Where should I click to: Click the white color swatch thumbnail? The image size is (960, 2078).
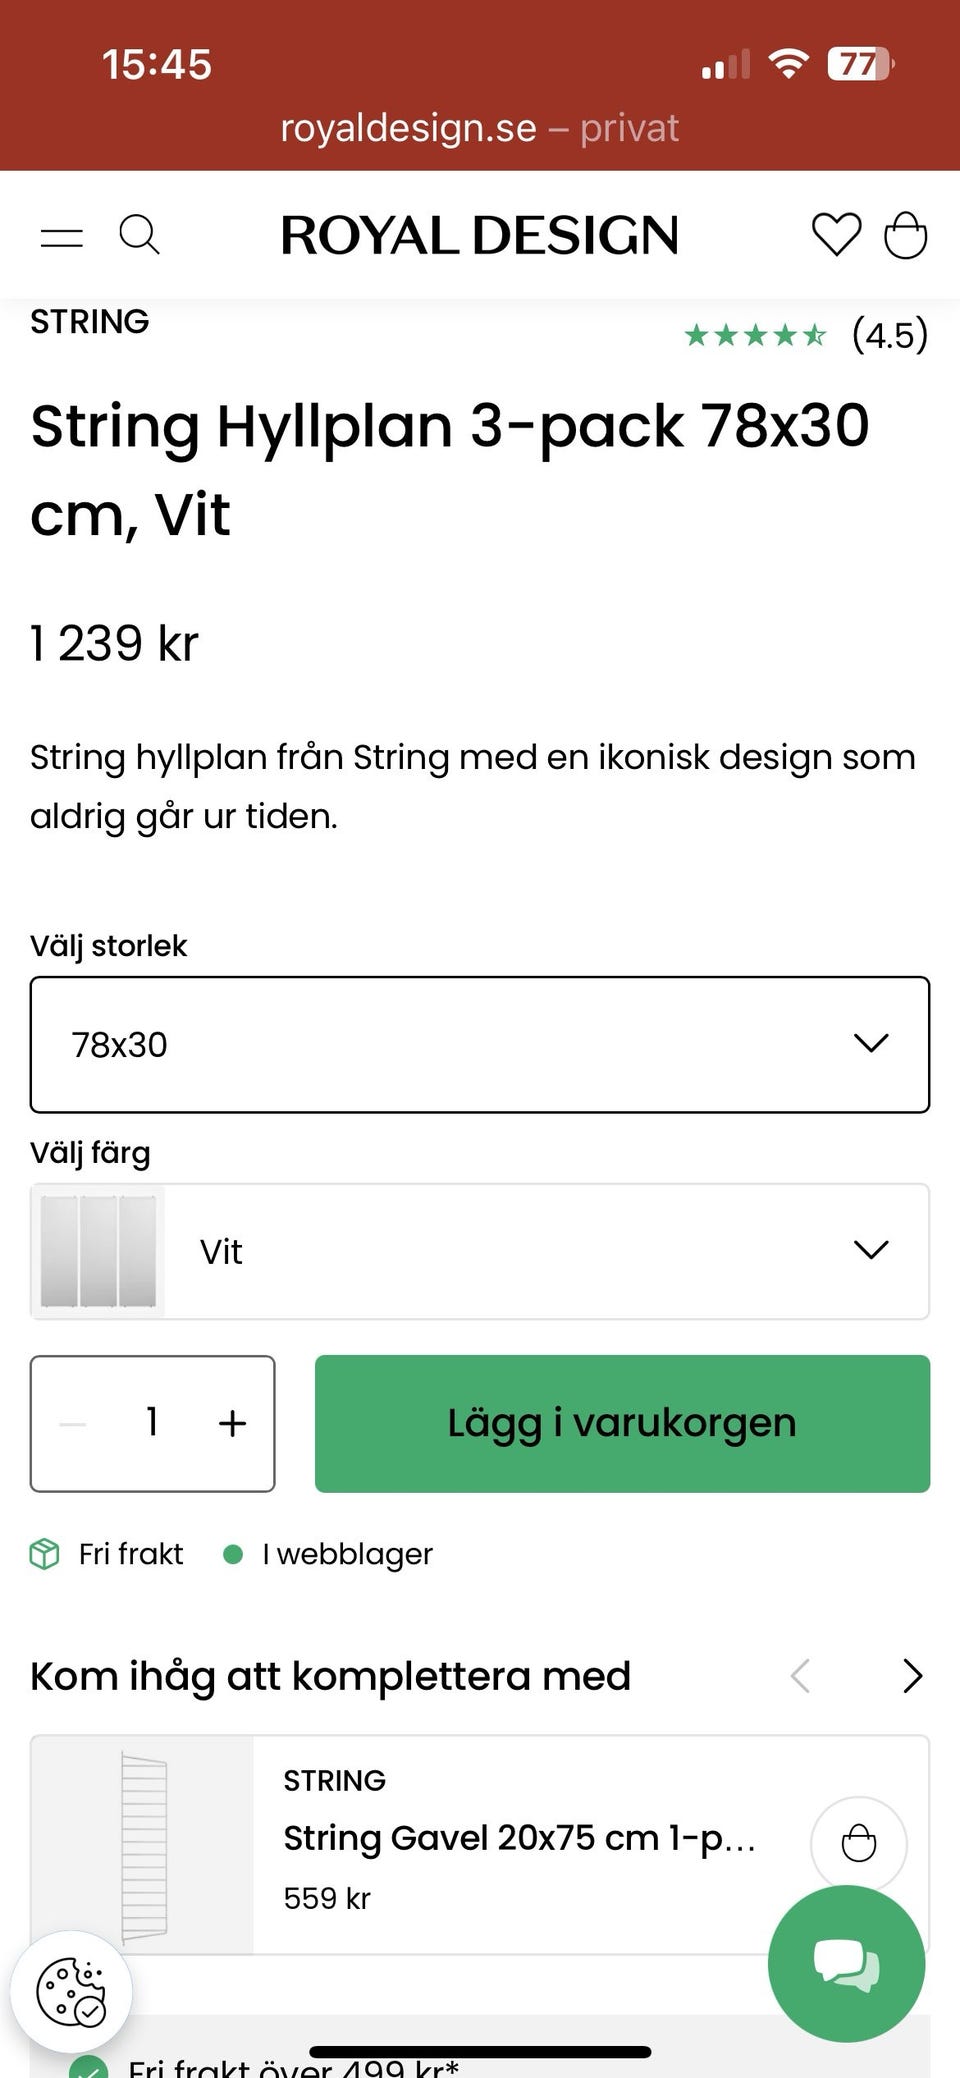(98, 1251)
